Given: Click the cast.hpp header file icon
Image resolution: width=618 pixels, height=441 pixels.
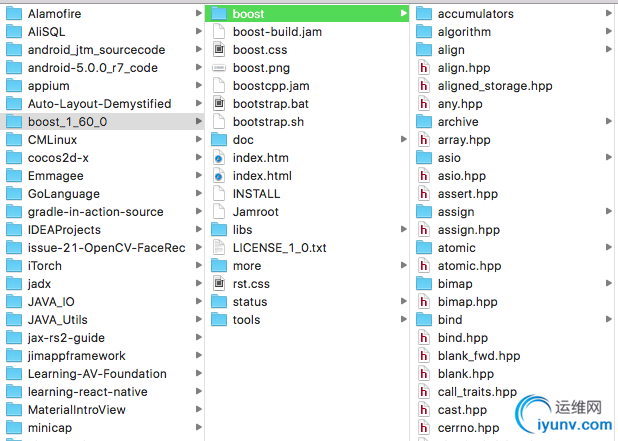Looking at the screenshot, I should coord(424,409).
